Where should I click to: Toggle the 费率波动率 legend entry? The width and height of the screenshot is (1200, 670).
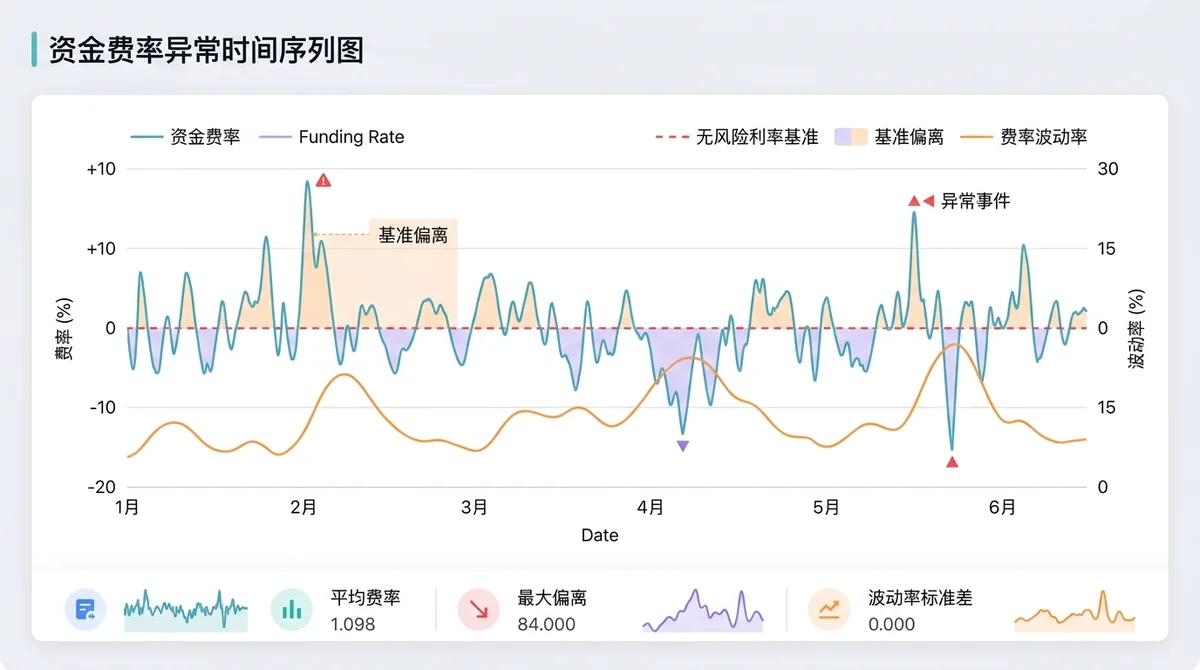(x=1023, y=137)
